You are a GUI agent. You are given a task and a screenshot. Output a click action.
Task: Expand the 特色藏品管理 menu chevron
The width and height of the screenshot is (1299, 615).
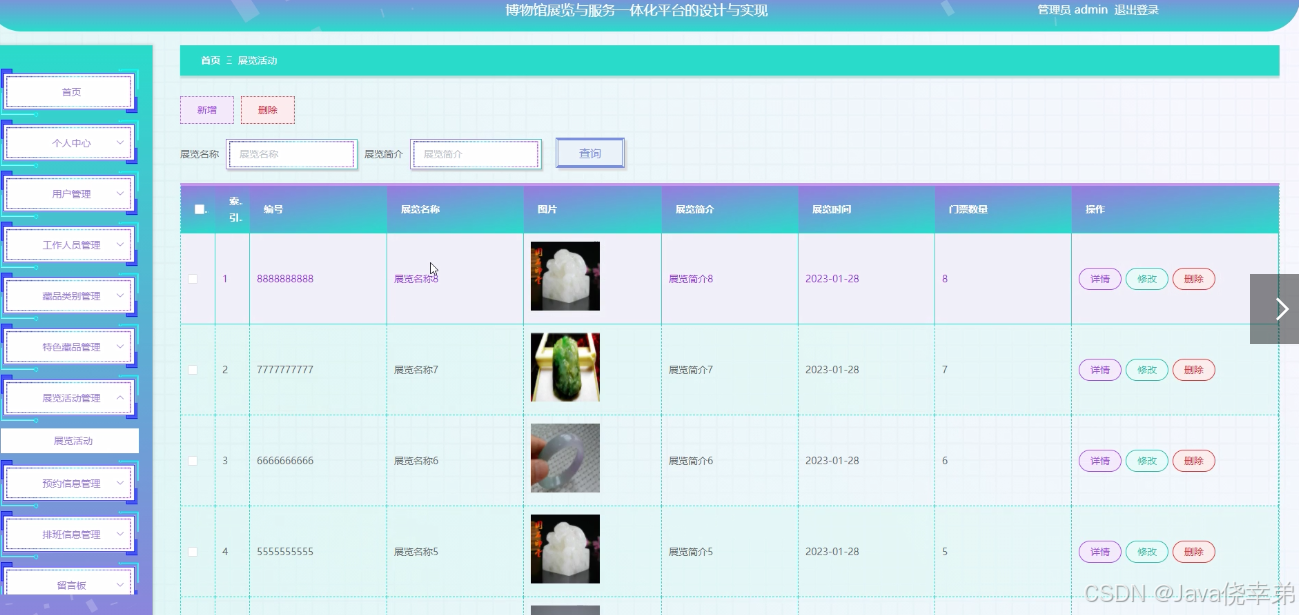[x=120, y=347]
